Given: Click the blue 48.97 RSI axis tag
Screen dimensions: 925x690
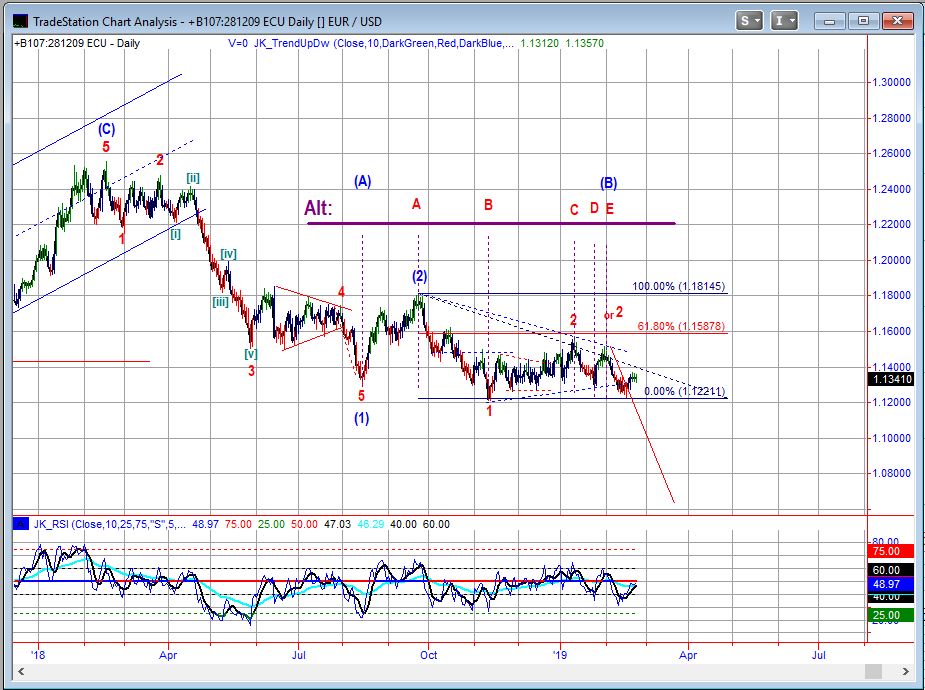Looking at the screenshot, I should tap(892, 584).
